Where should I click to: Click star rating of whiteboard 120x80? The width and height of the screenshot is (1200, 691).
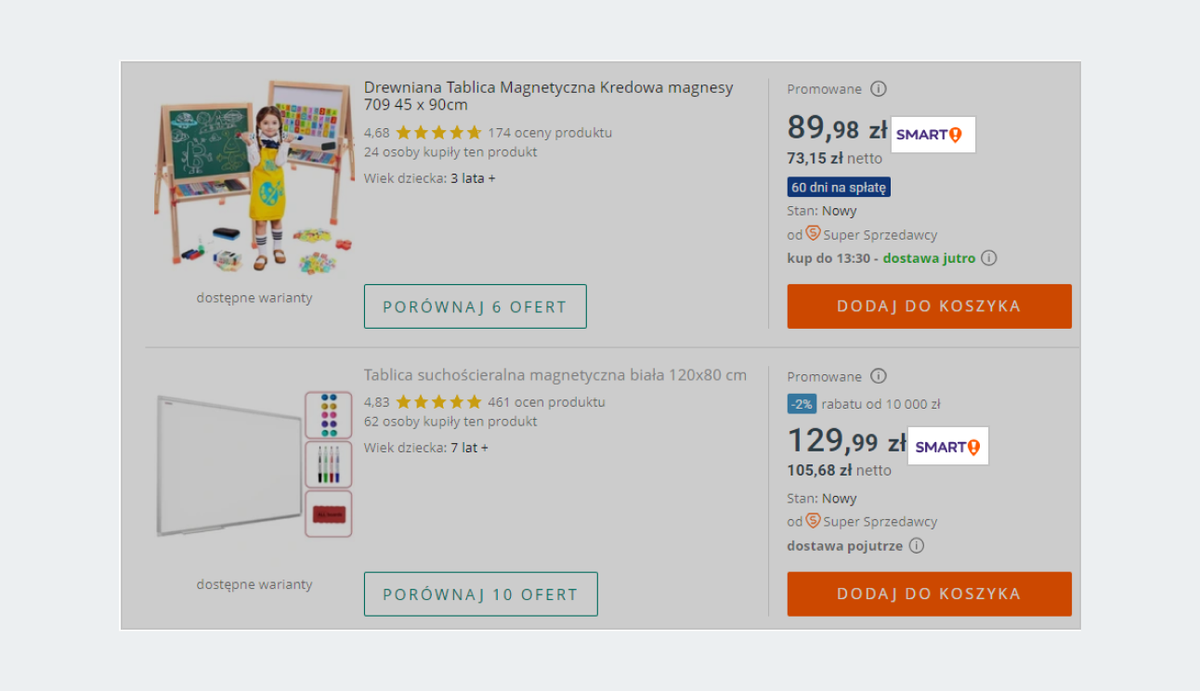pyautogui.click(x=438, y=402)
